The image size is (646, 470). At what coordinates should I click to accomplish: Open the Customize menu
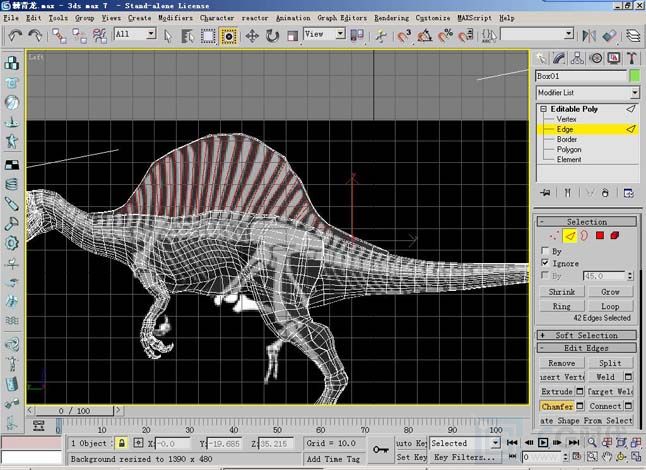[433, 18]
